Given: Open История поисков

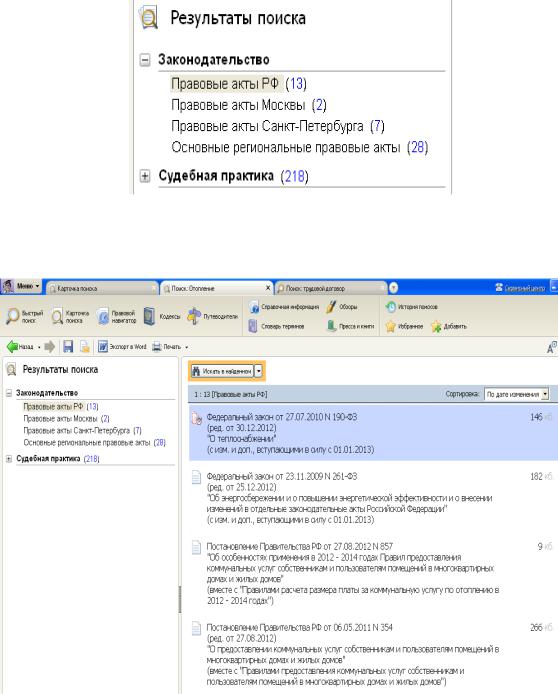Looking at the screenshot, I should (412, 307).
